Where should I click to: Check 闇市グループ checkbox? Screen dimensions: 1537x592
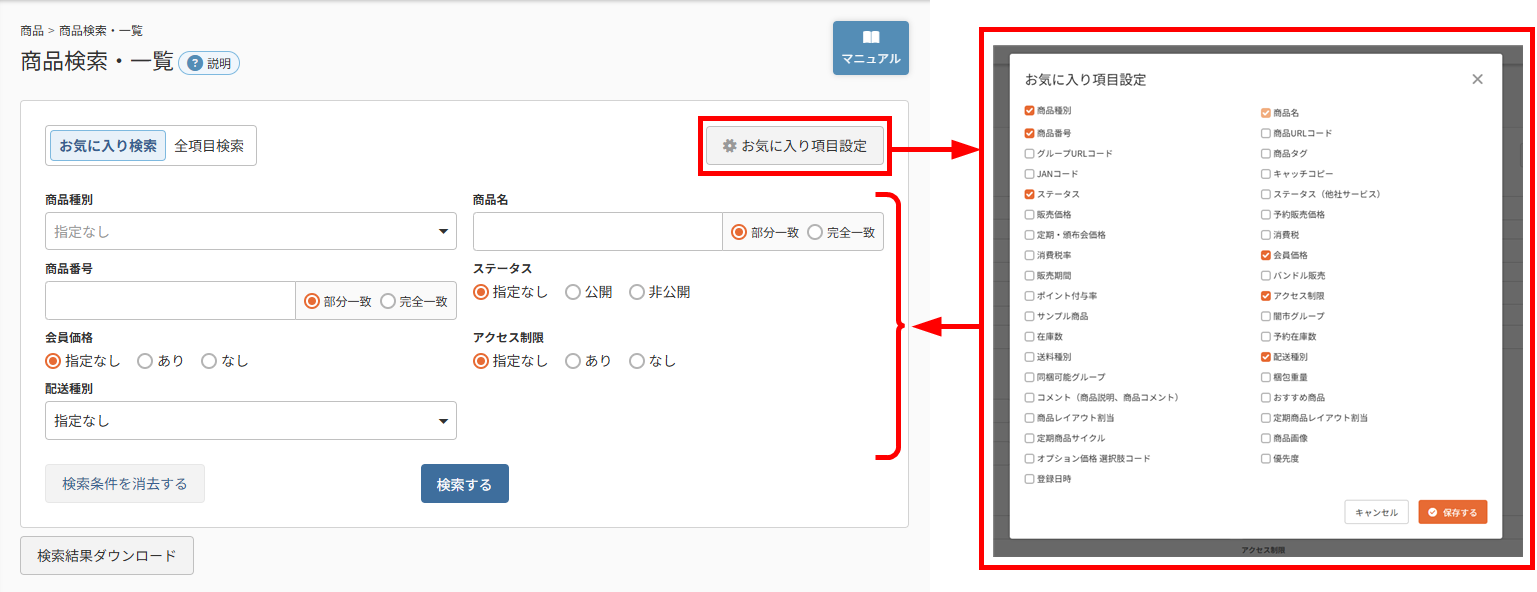(1266, 316)
